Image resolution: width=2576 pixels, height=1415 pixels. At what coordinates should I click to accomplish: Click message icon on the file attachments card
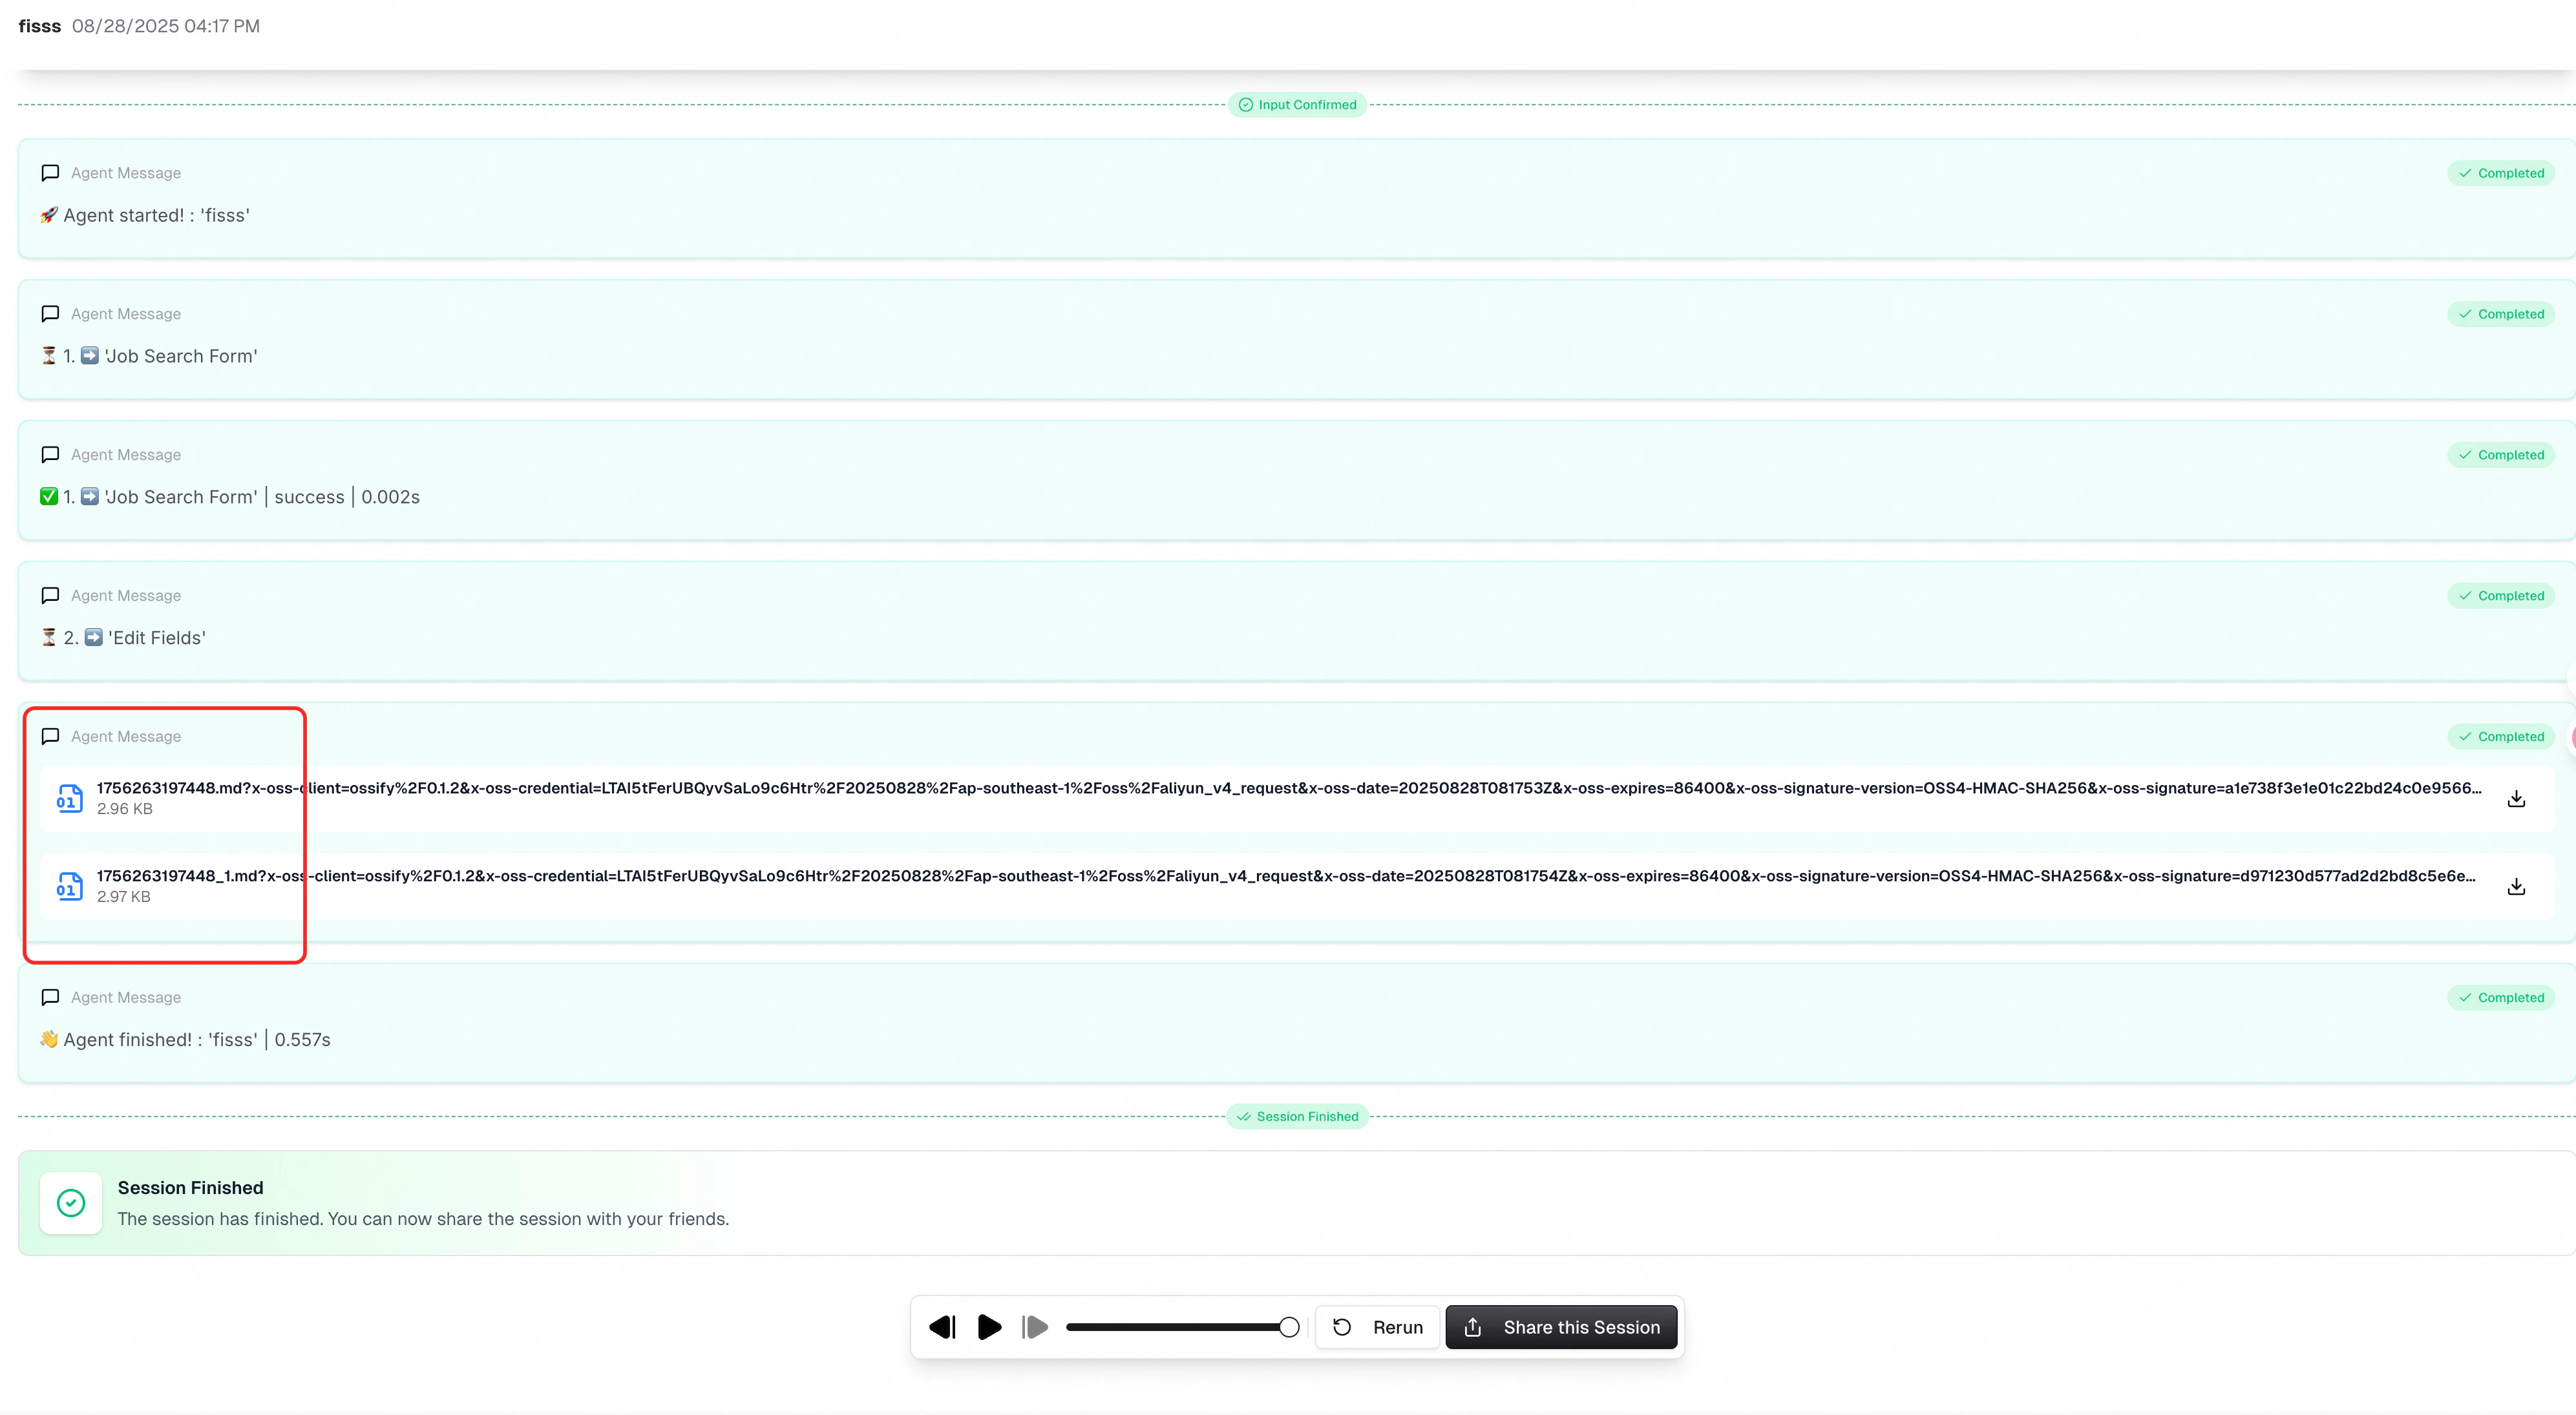click(x=50, y=737)
